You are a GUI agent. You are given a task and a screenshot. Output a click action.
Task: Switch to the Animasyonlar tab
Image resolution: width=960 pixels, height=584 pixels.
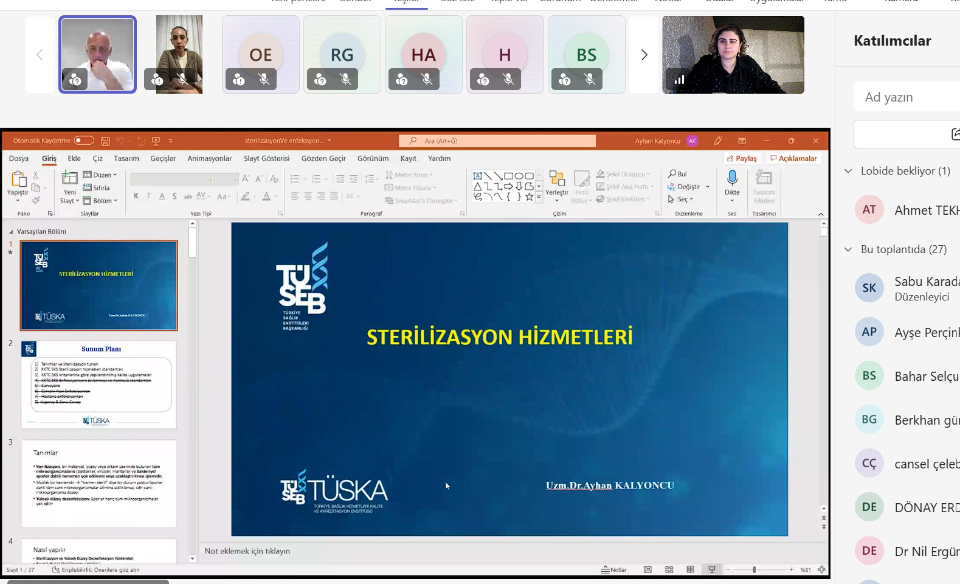coord(209,158)
